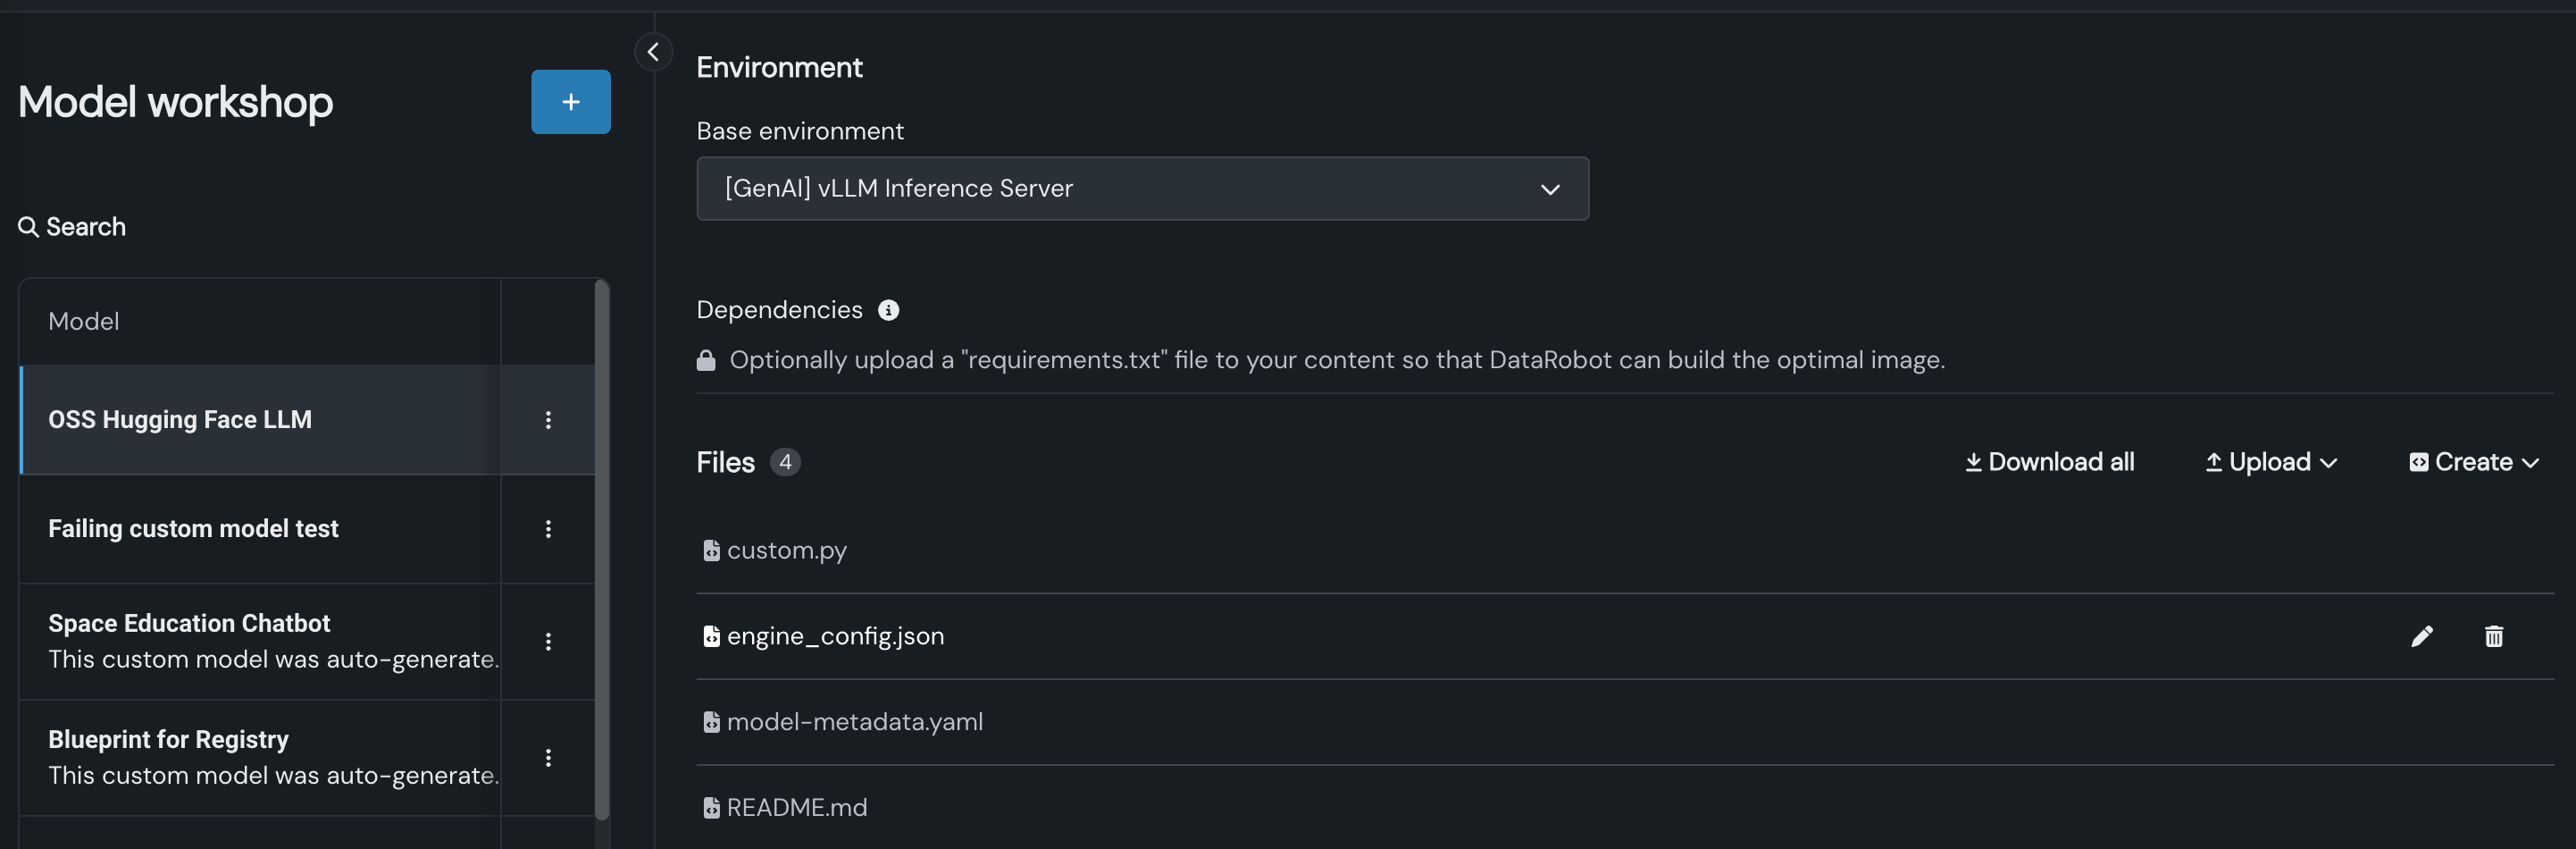2576x849 pixels.
Task: Open actions menu for Blueprint for Registry
Action: [547, 758]
